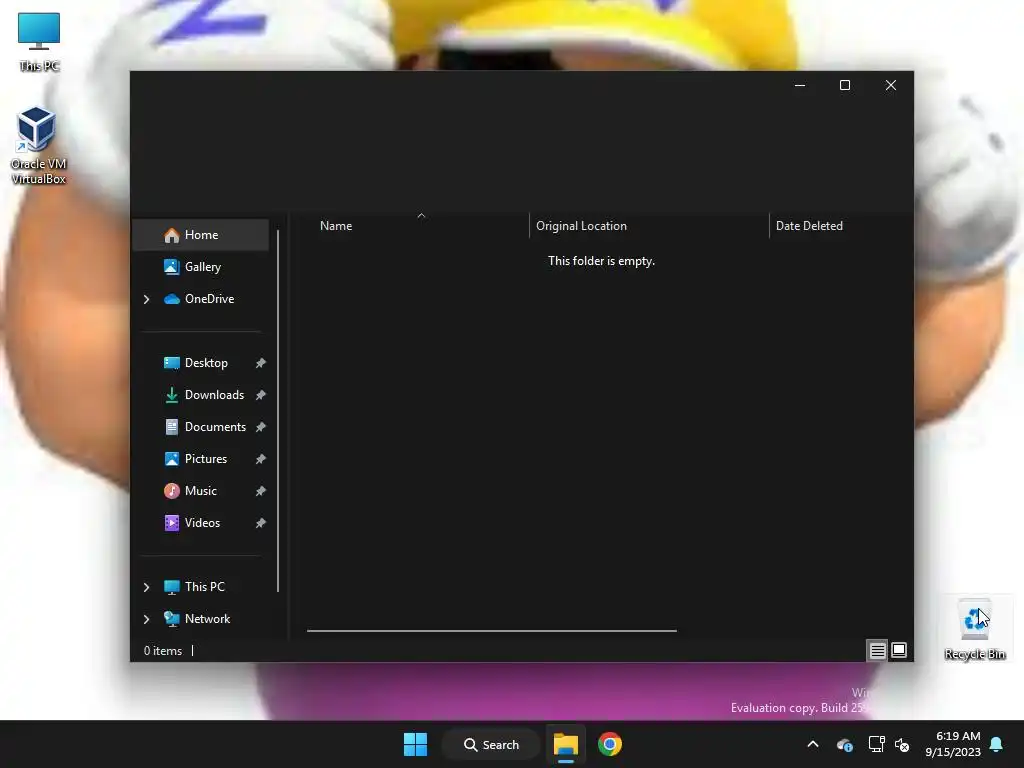Select Network label in navigation pane
The image size is (1024, 768).
(x=208, y=619)
